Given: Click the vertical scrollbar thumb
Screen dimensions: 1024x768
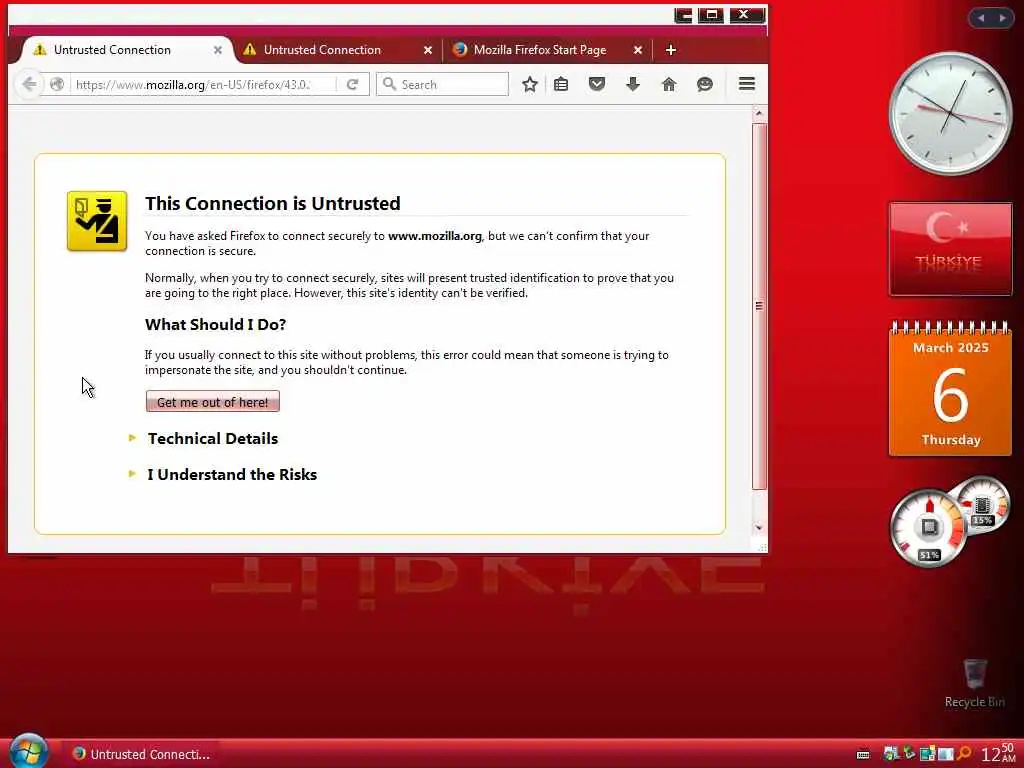Looking at the screenshot, I should pos(759,306).
